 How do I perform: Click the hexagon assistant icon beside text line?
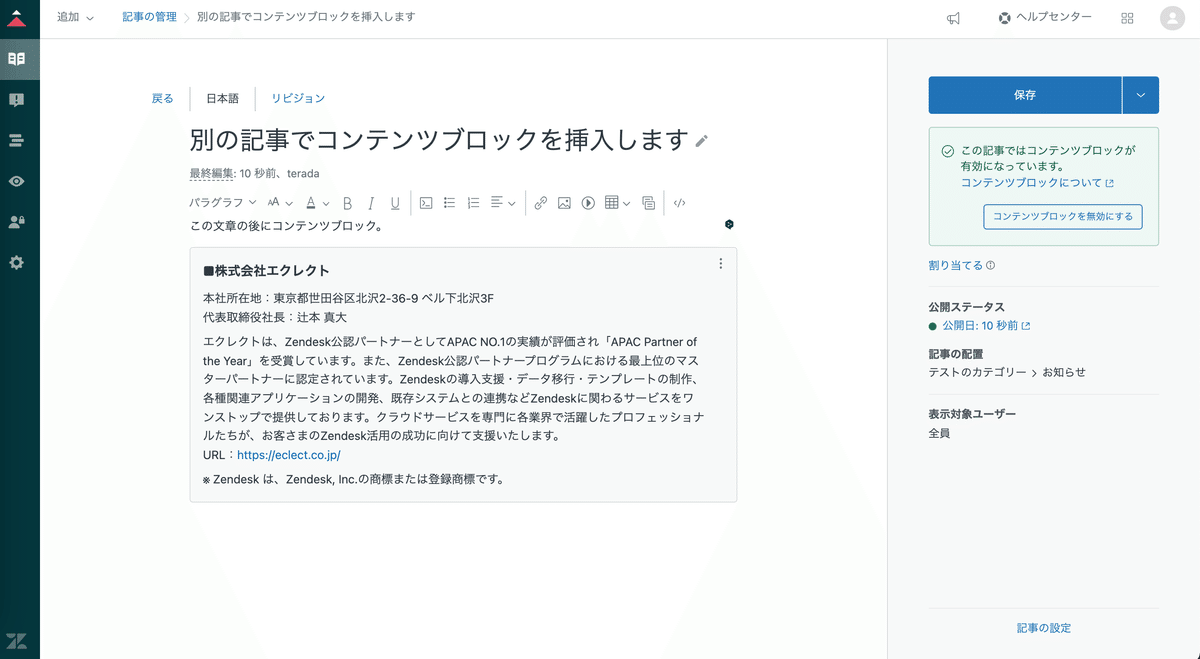tap(730, 224)
